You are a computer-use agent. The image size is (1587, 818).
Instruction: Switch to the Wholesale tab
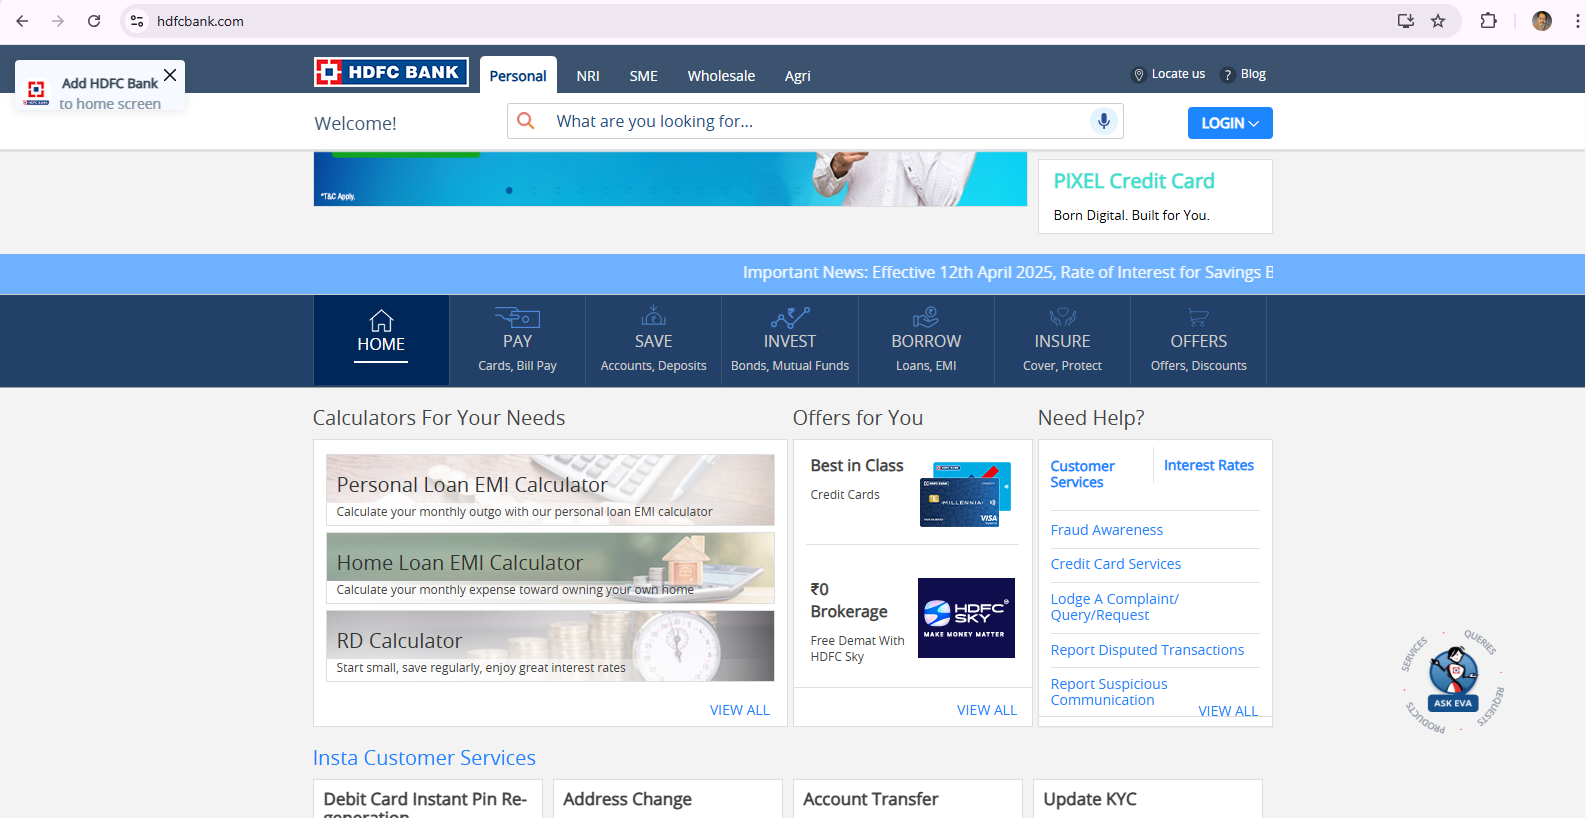[x=721, y=76]
